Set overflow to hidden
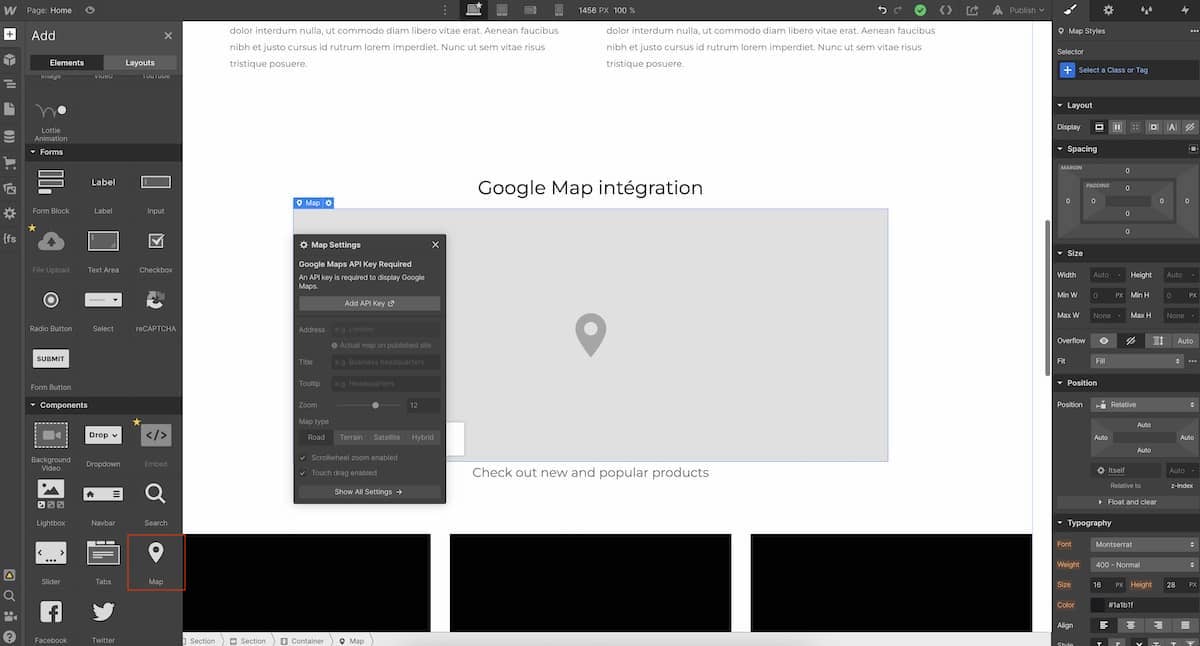 (1131, 341)
